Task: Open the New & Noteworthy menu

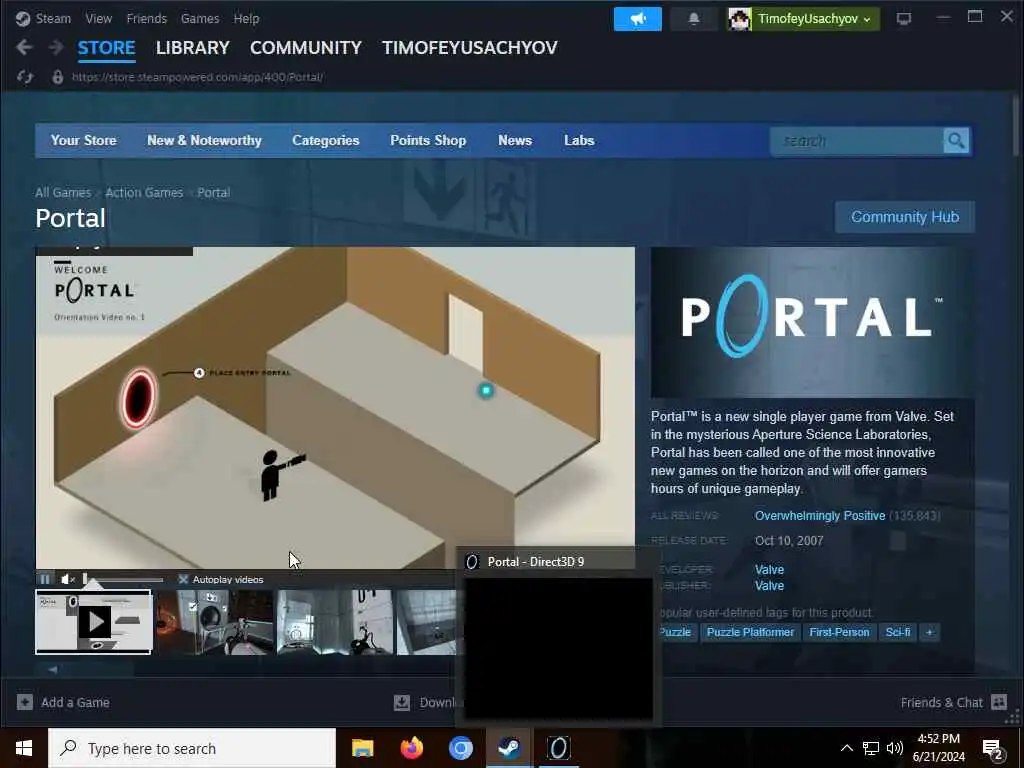Action: click(204, 140)
